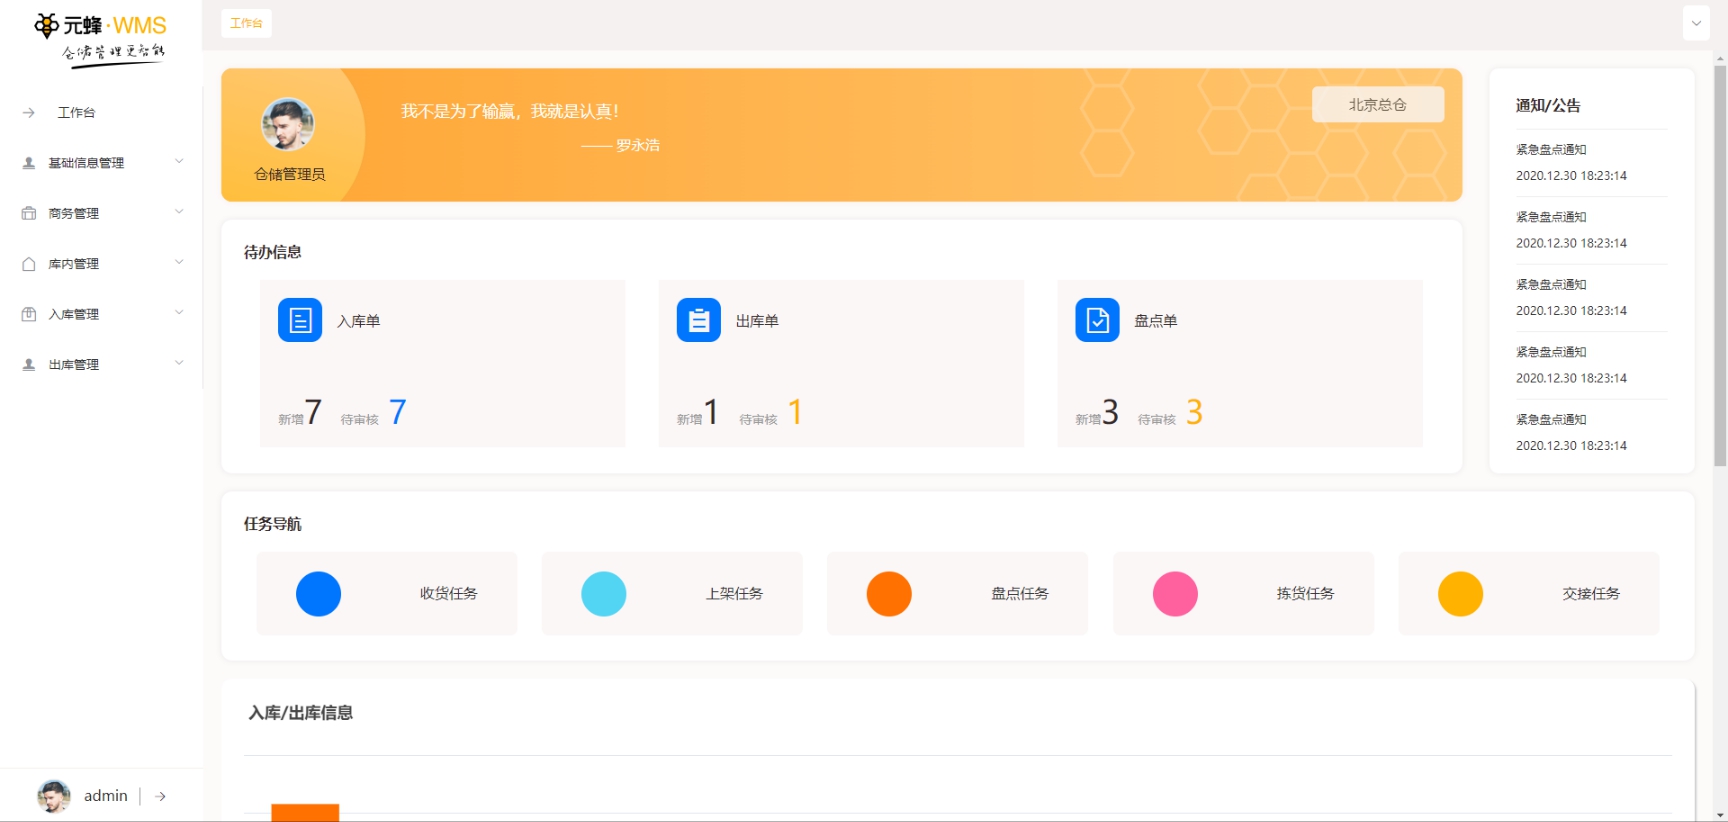Expand the 库内管理 chevron

[x=179, y=262]
